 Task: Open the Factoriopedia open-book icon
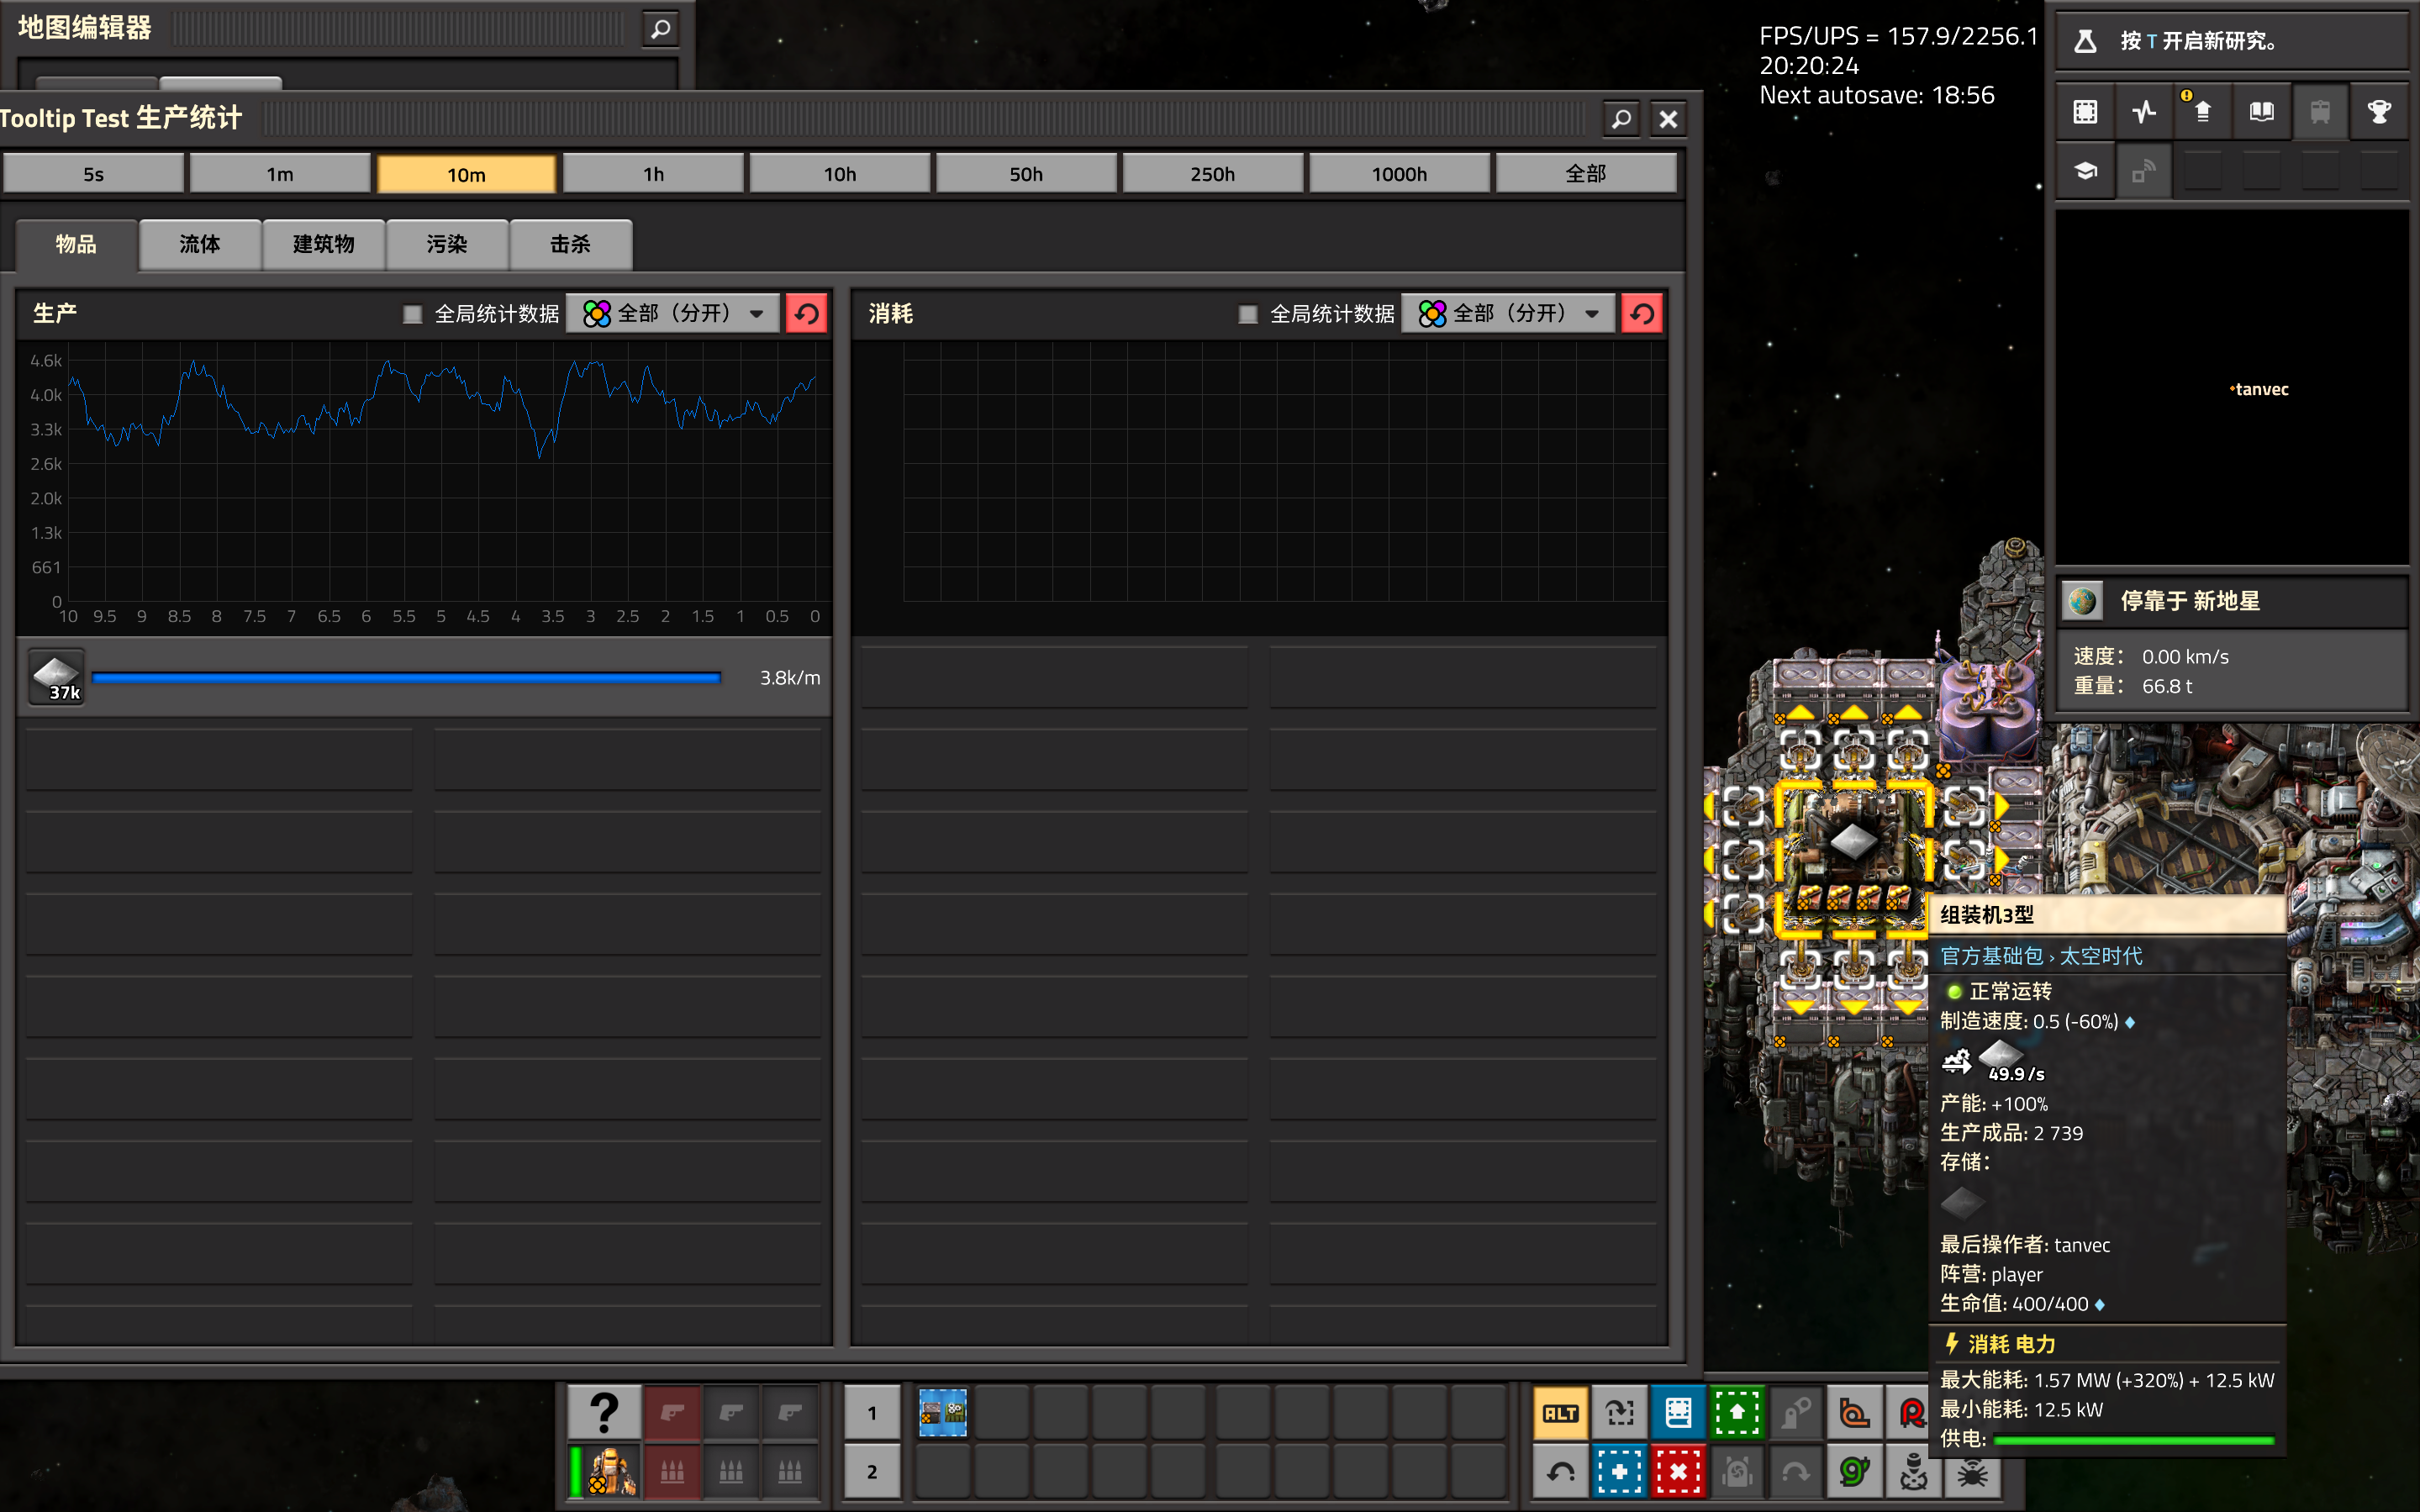(2261, 111)
